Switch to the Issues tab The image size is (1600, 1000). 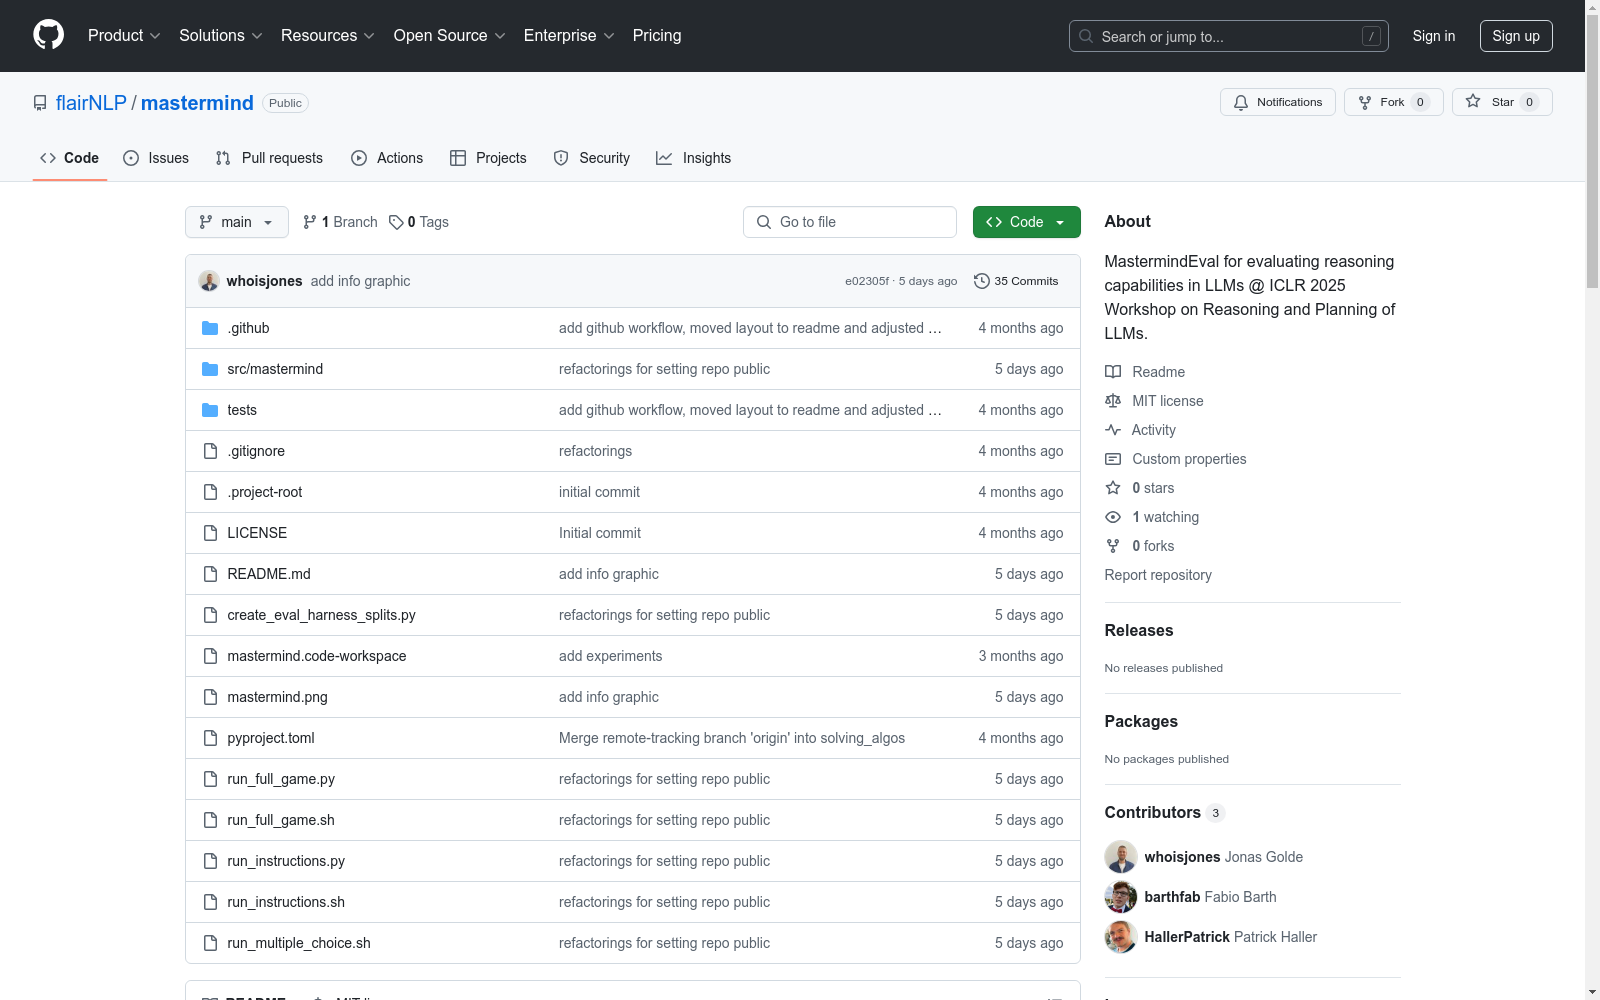pos(156,158)
